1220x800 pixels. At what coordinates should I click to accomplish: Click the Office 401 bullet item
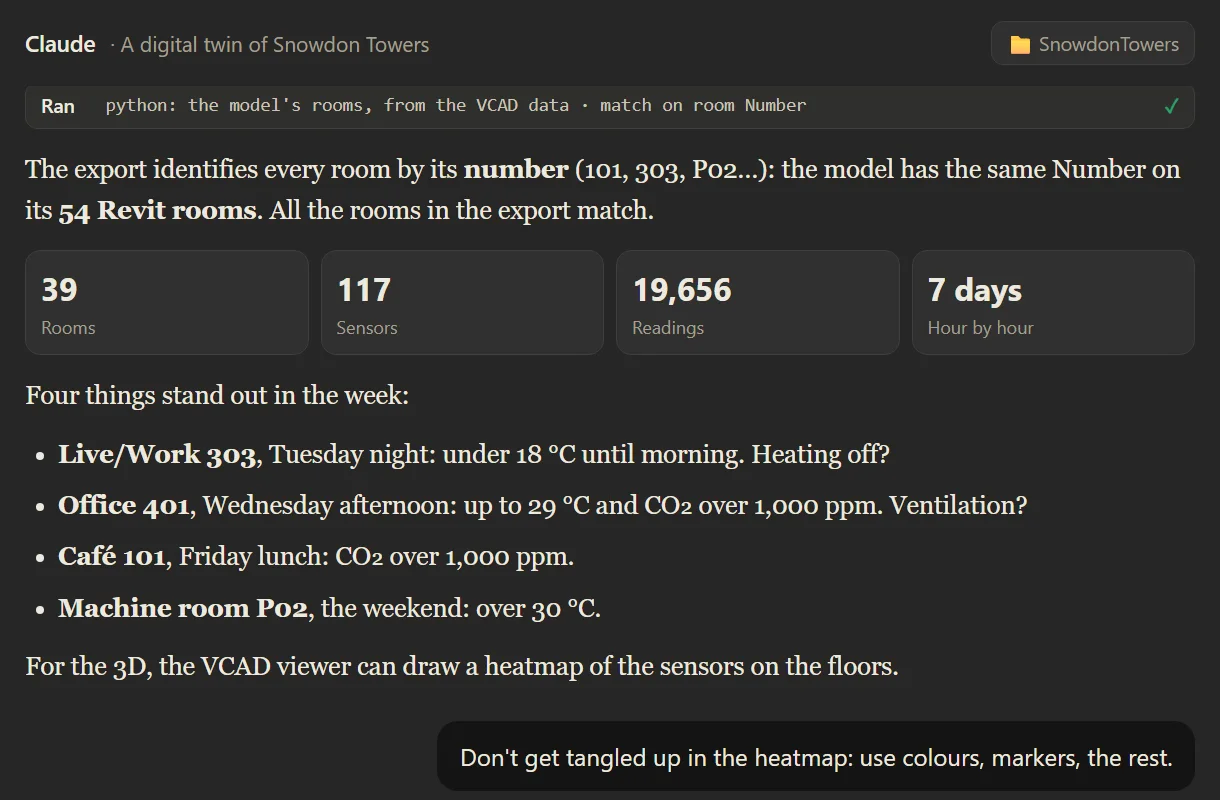[x=542, y=506]
